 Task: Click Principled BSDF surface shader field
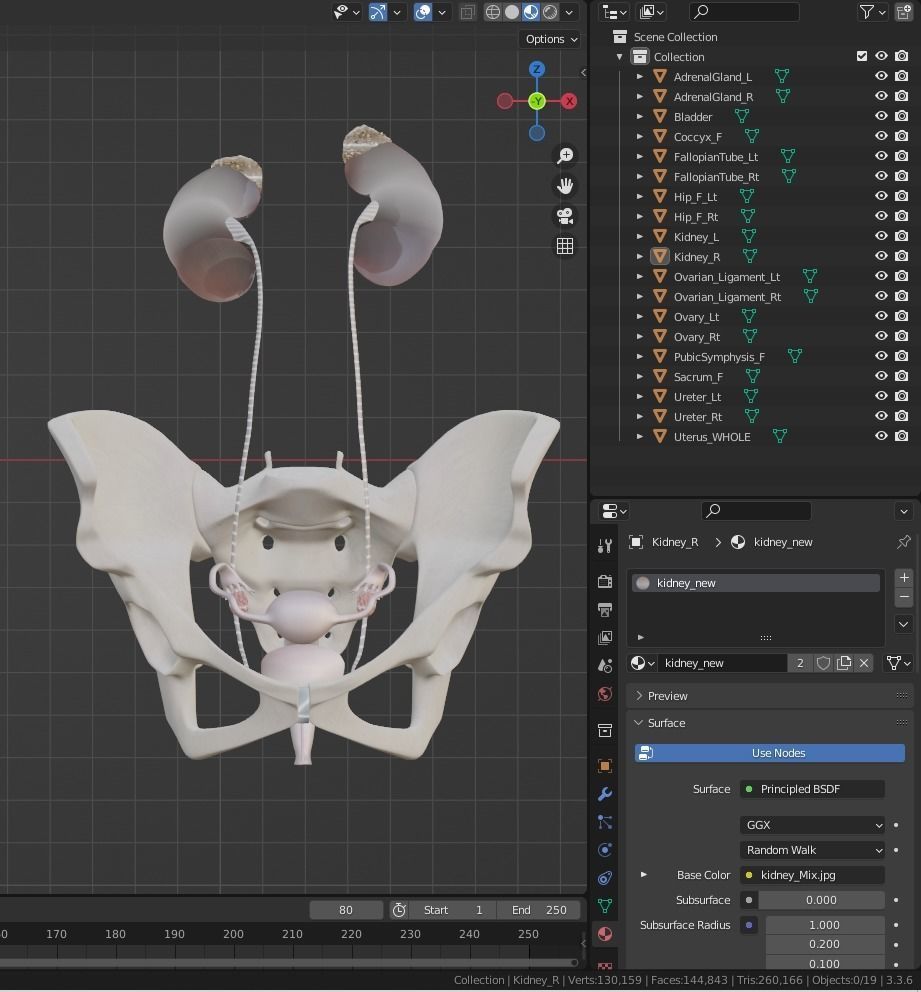click(812, 790)
